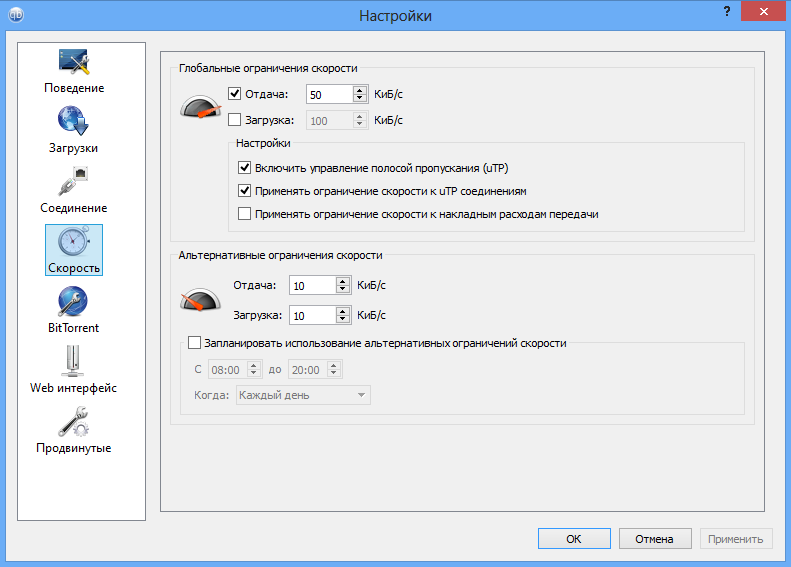Decrease alternative Загрузка with down arrow

343,319
